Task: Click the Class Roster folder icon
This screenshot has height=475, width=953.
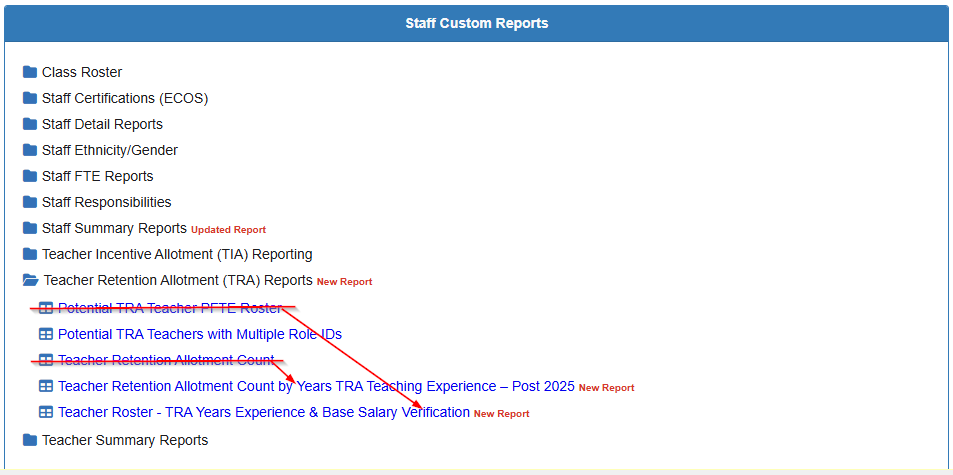Action: click(30, 72)
